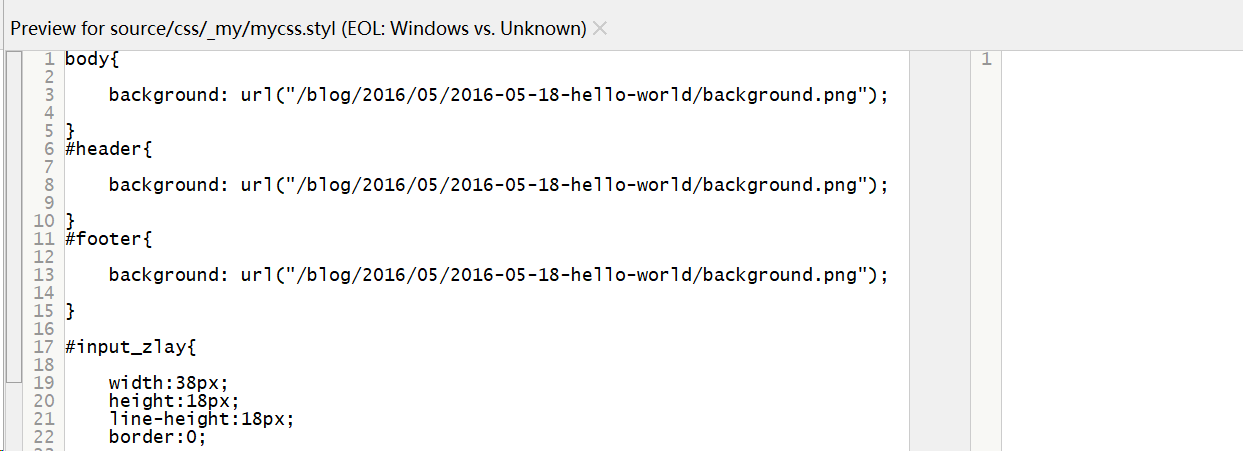Click the border:0; declaration
This screenshot has width=1243, height=451.
pyautogui.click(x=158, y=437)
